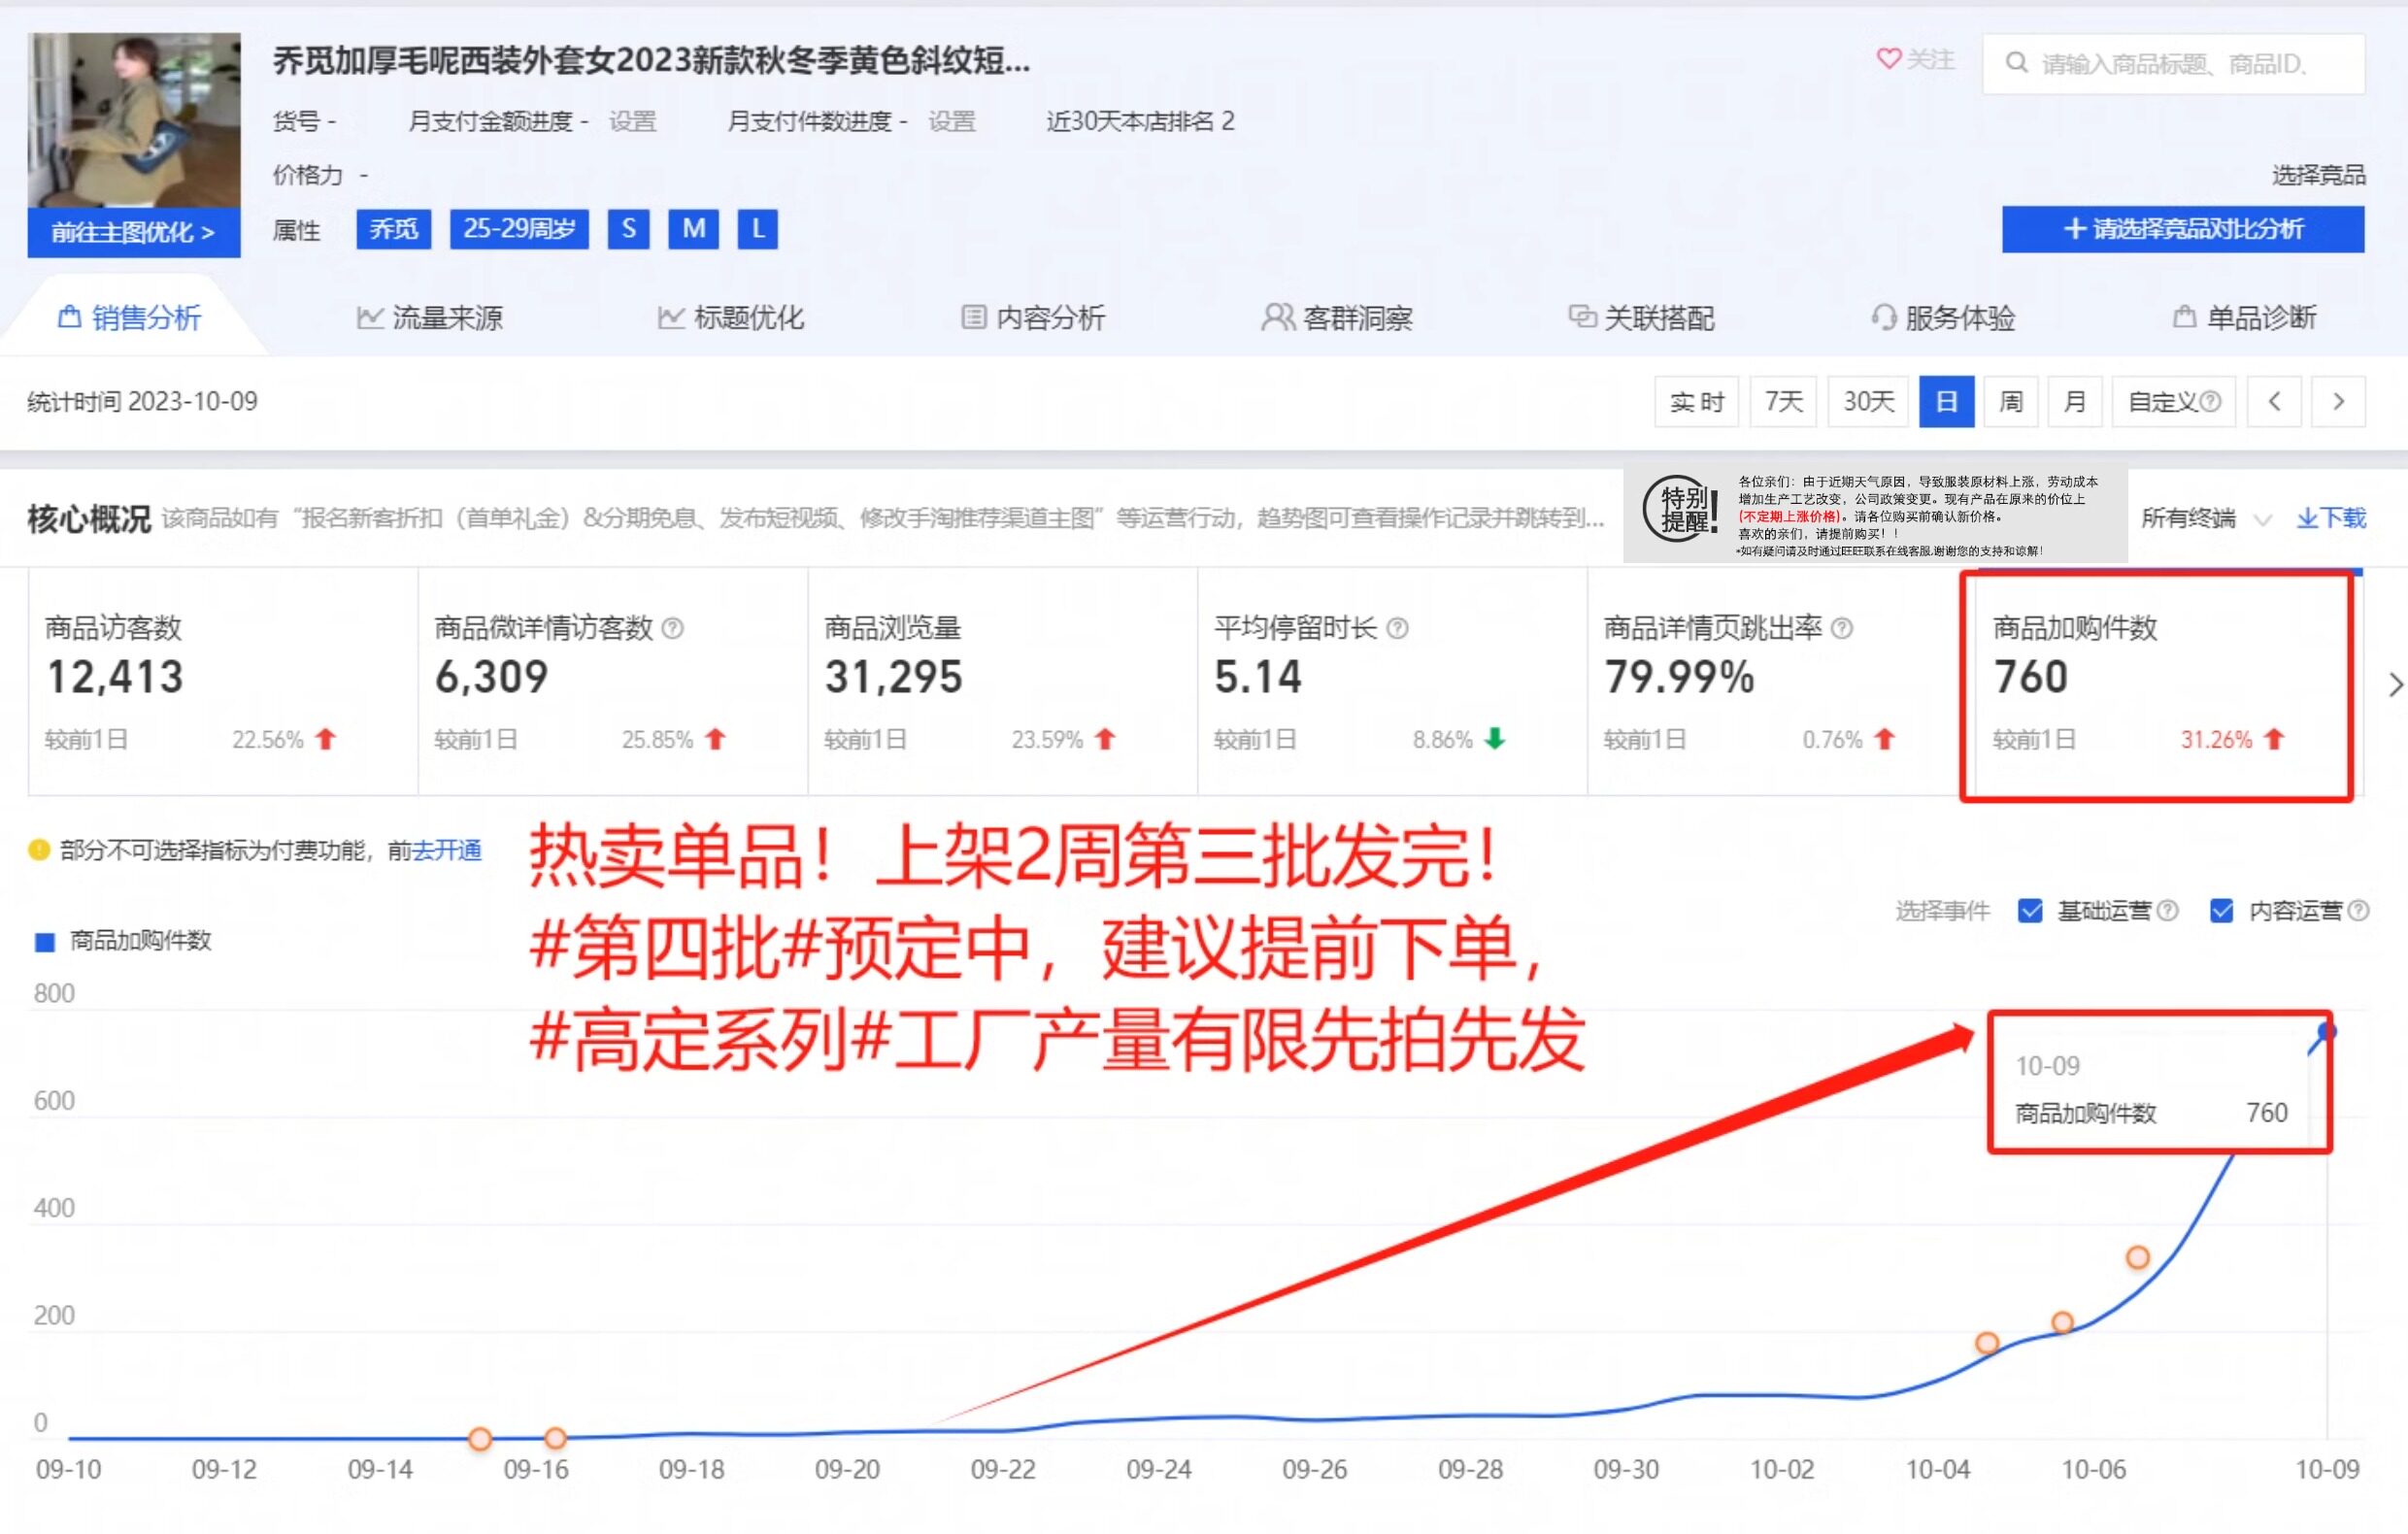The height and width of the screenshot is (1534, 2408).
Task: Click the 去开通 link
Action: (x=447, y=850)
